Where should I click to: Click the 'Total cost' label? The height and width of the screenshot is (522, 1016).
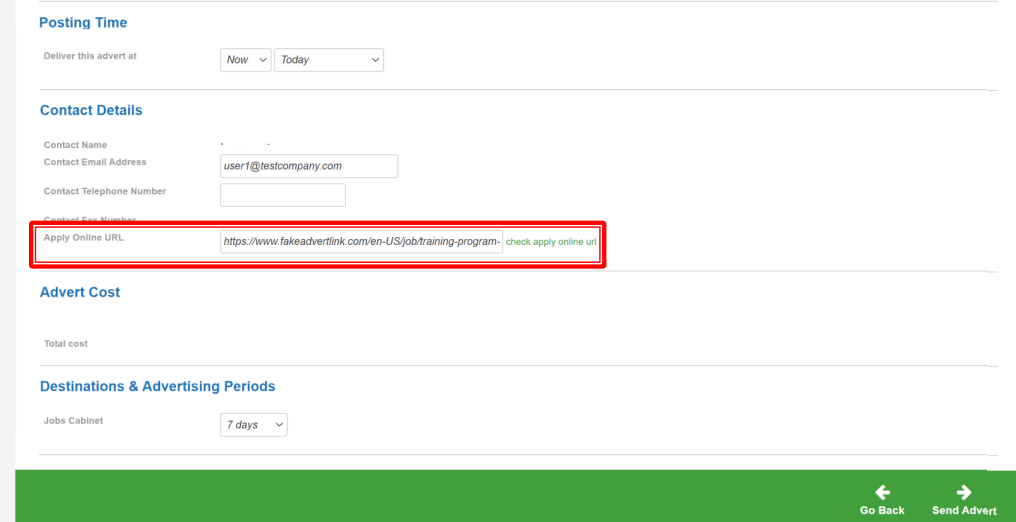65,343
